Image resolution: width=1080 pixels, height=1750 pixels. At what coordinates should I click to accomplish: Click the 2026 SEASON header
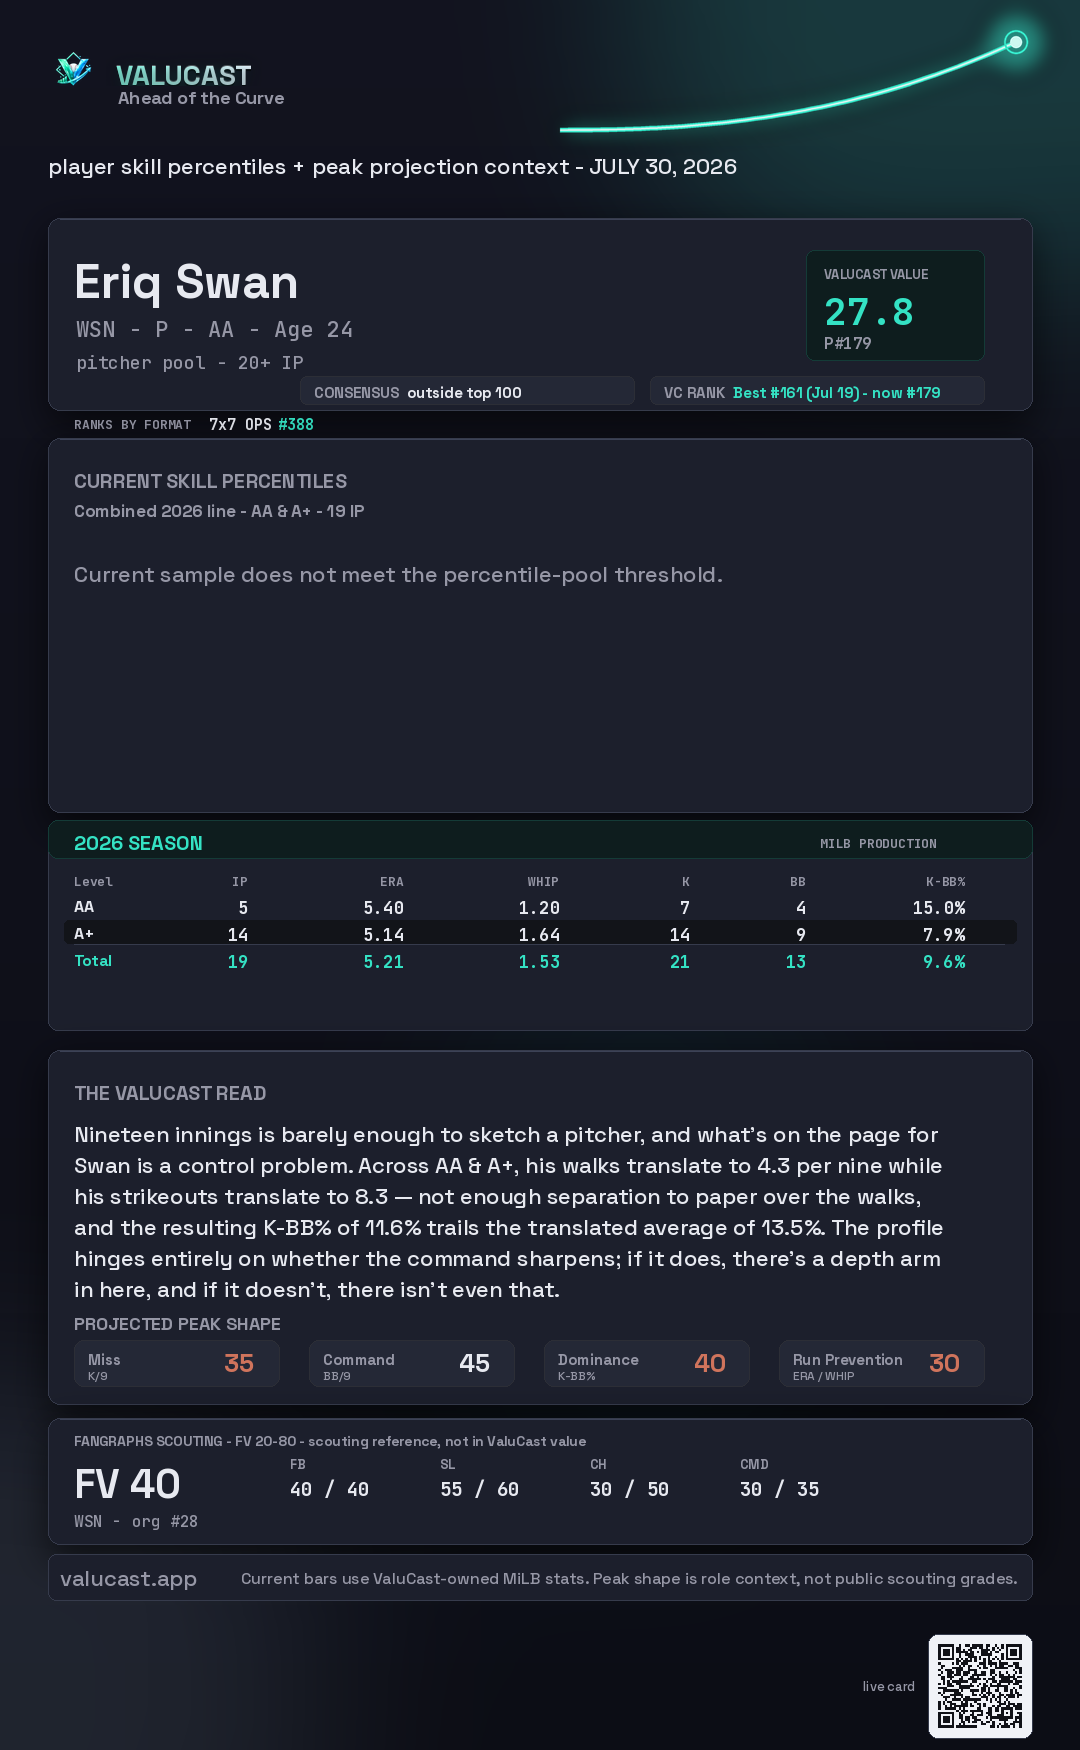tap(138, 843)
